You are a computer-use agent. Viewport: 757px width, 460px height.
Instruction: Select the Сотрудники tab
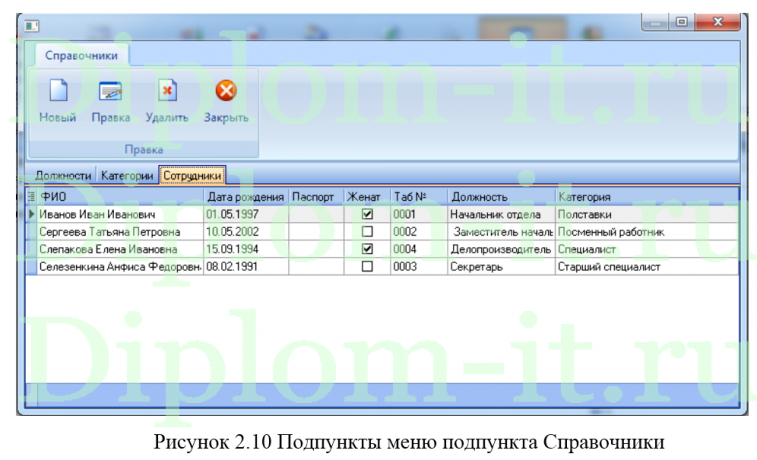pyautogui.click(x=192, y=176)
